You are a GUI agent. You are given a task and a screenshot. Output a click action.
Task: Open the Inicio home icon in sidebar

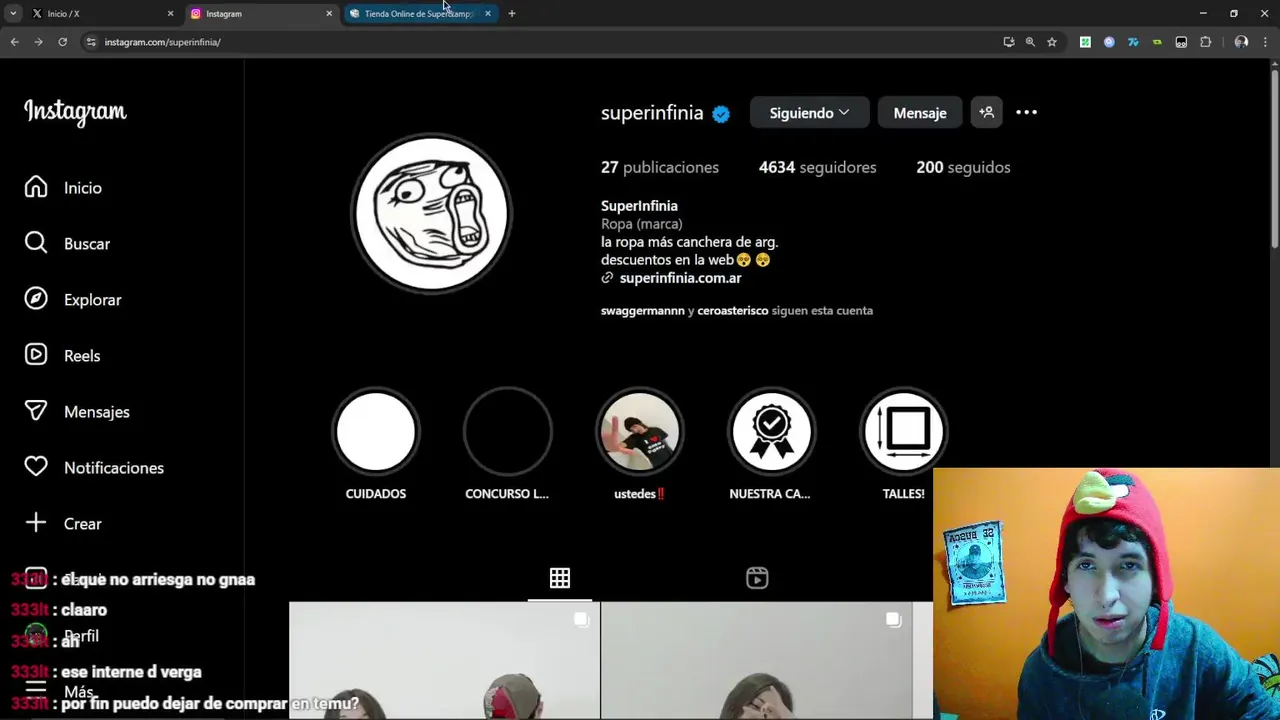[x=36, y=187]
